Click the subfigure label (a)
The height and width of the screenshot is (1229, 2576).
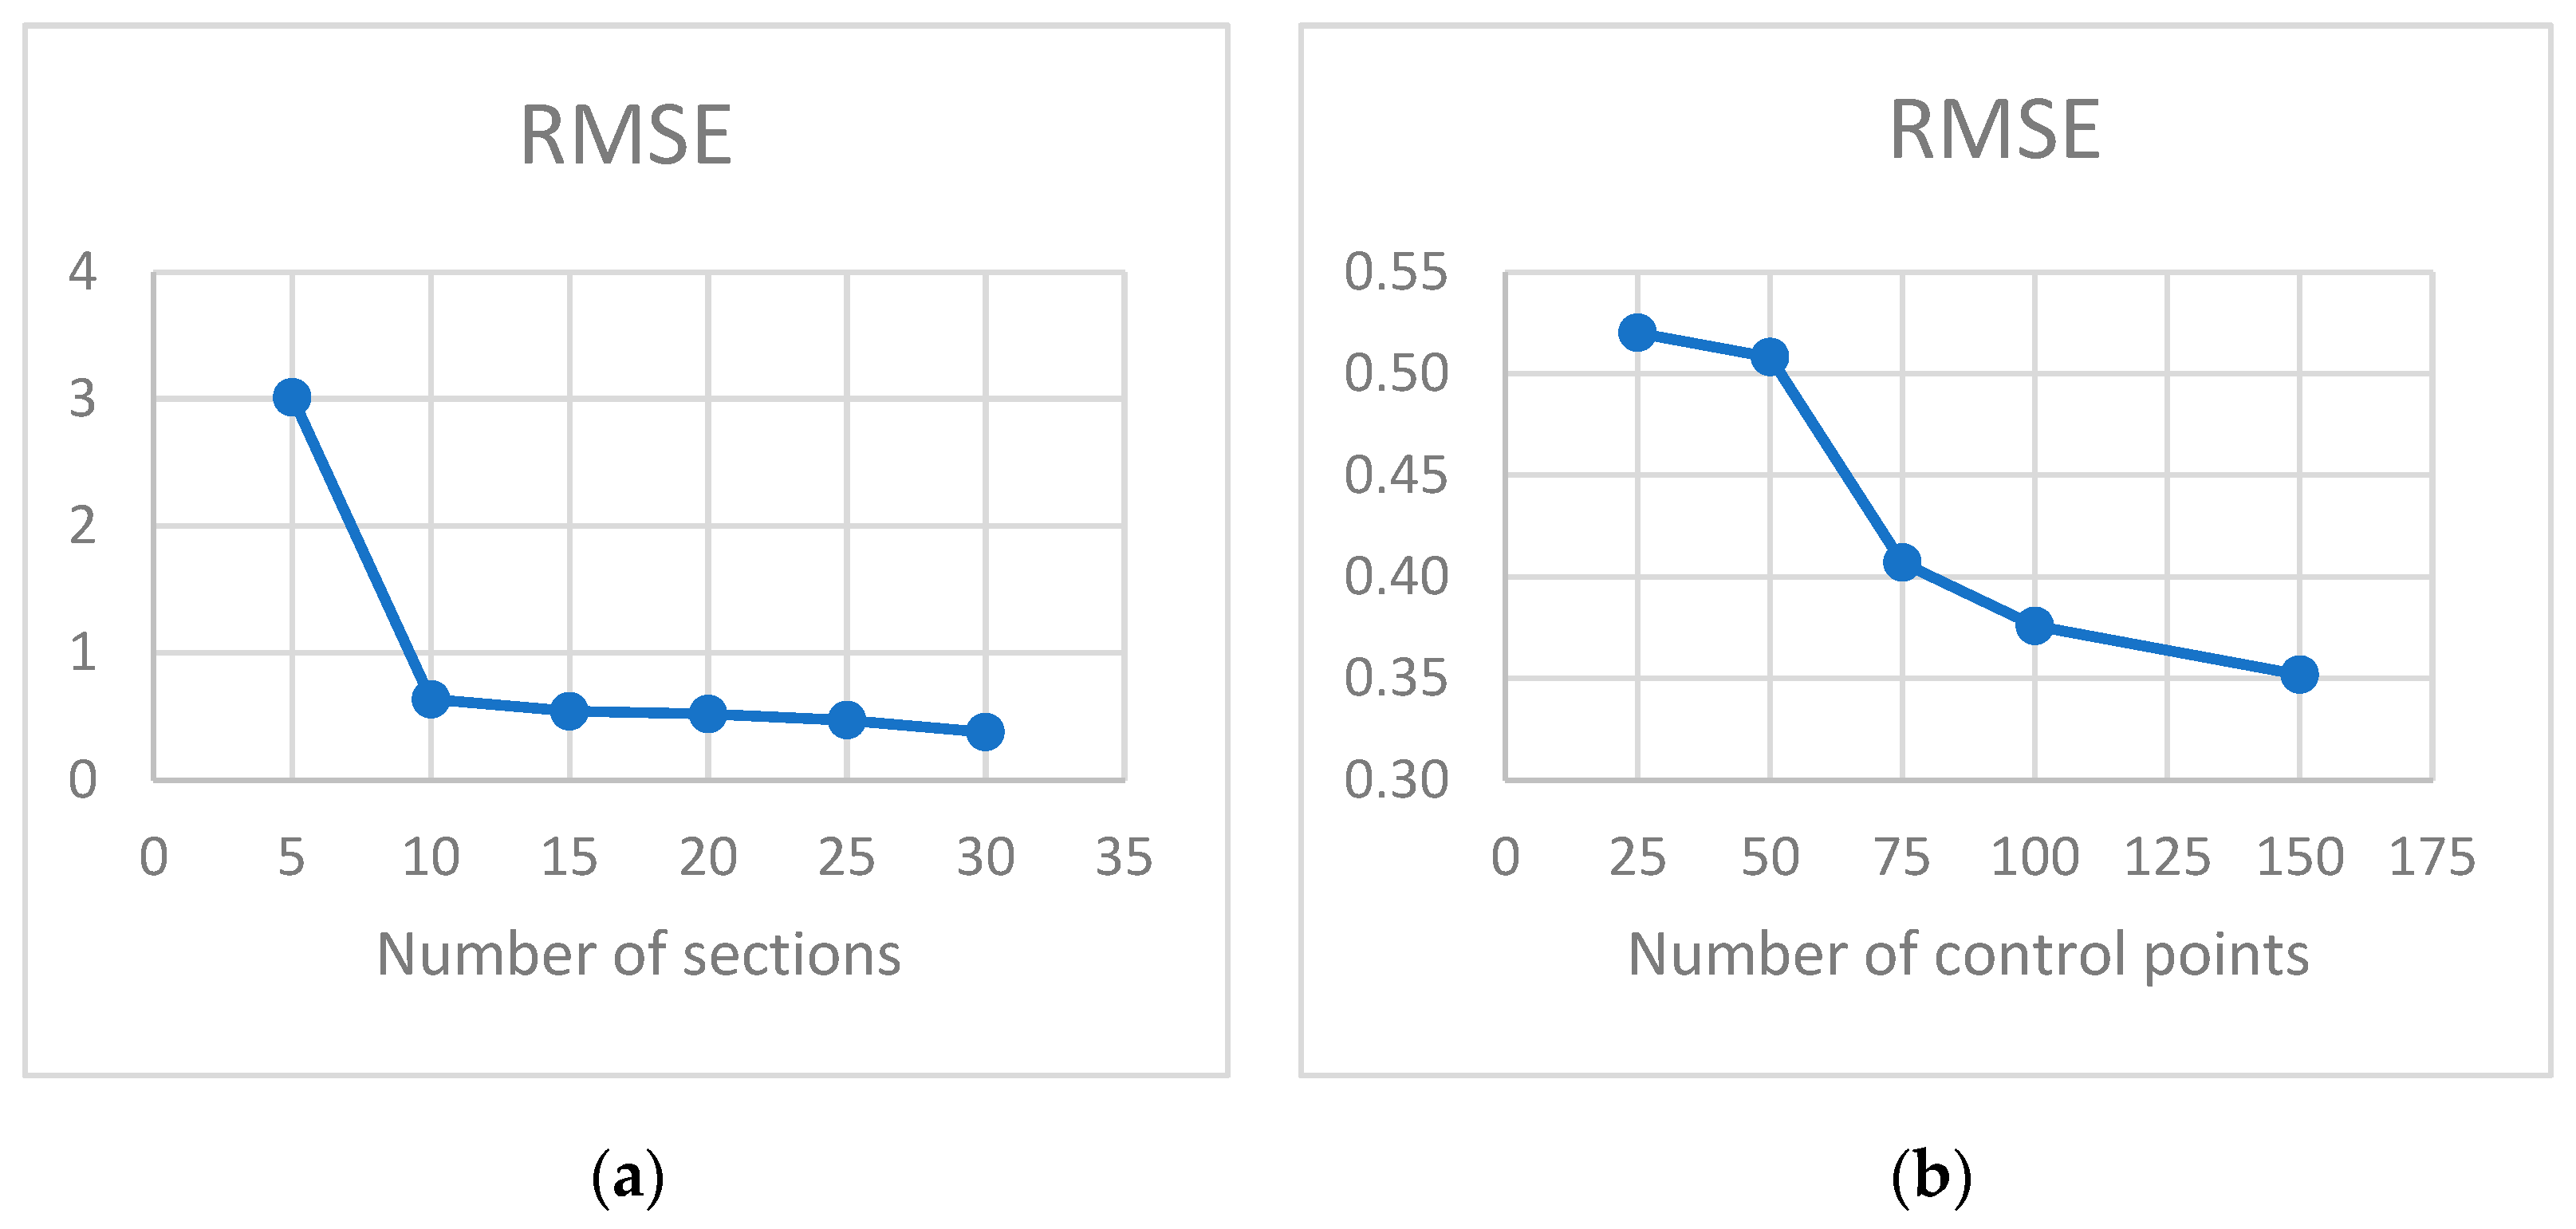click(x=627, y=1177)
